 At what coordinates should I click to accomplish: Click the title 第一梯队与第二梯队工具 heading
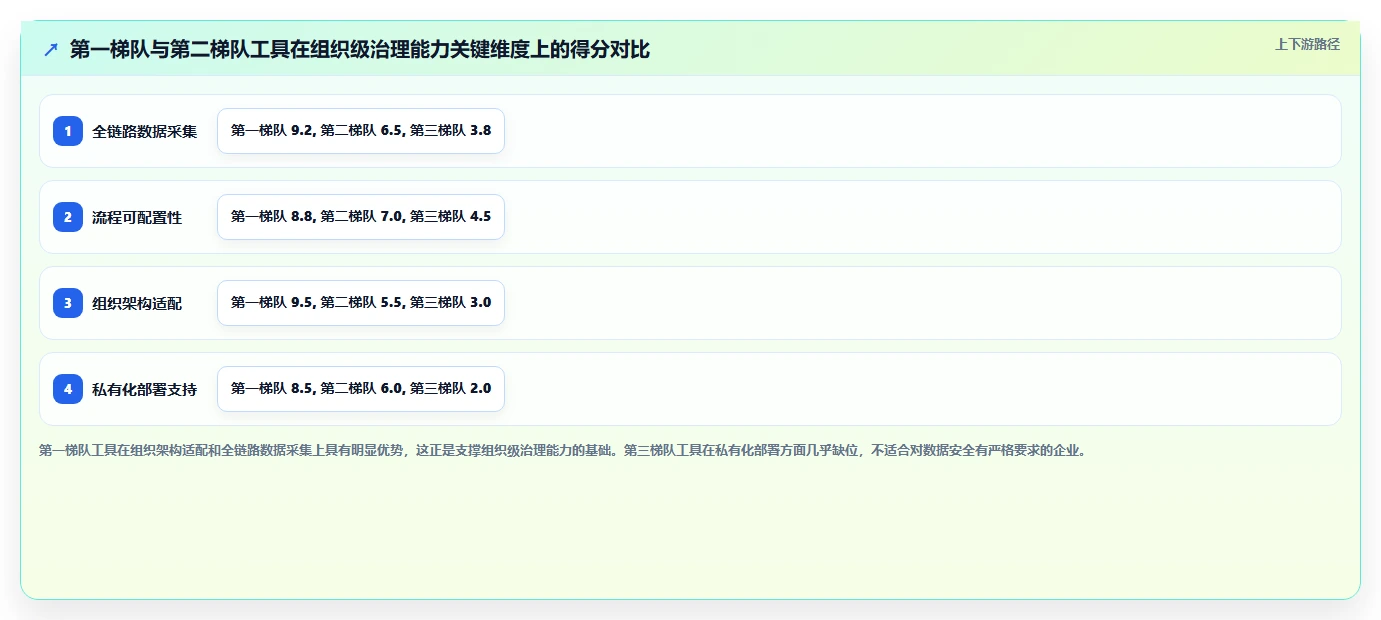360,50
